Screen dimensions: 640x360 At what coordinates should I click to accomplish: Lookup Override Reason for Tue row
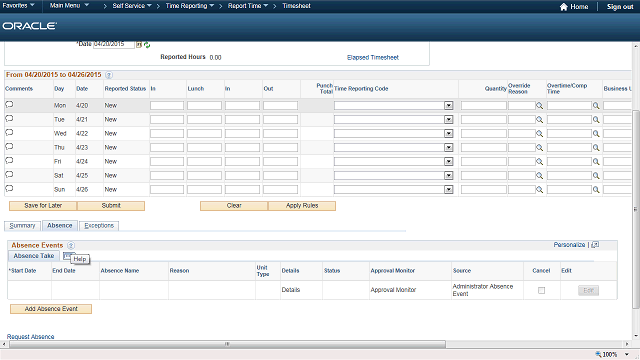540,120
